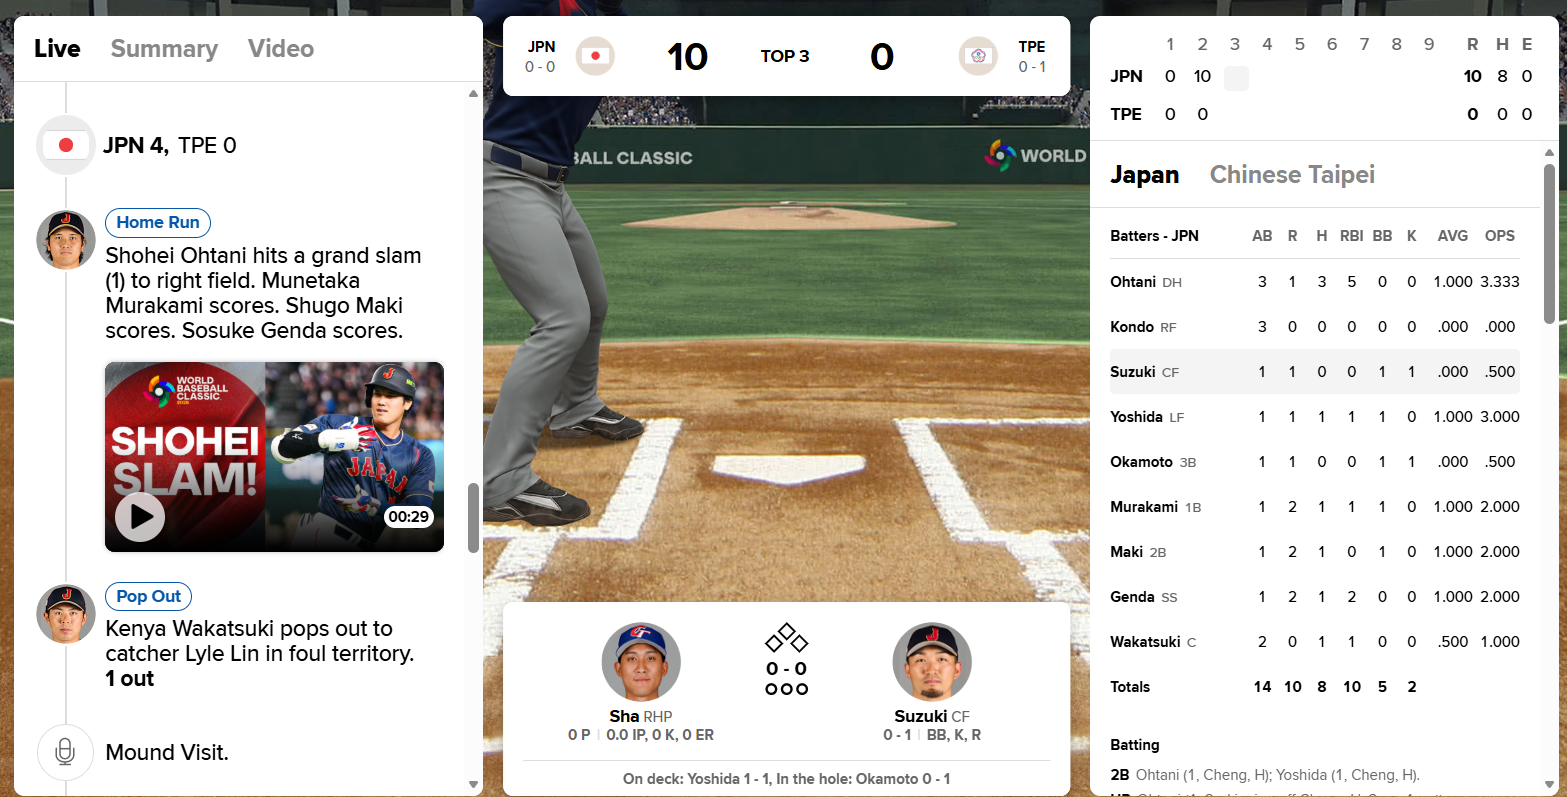Click the Home Run play tag
Screen dimensions: 1567x797
(158, 222)
